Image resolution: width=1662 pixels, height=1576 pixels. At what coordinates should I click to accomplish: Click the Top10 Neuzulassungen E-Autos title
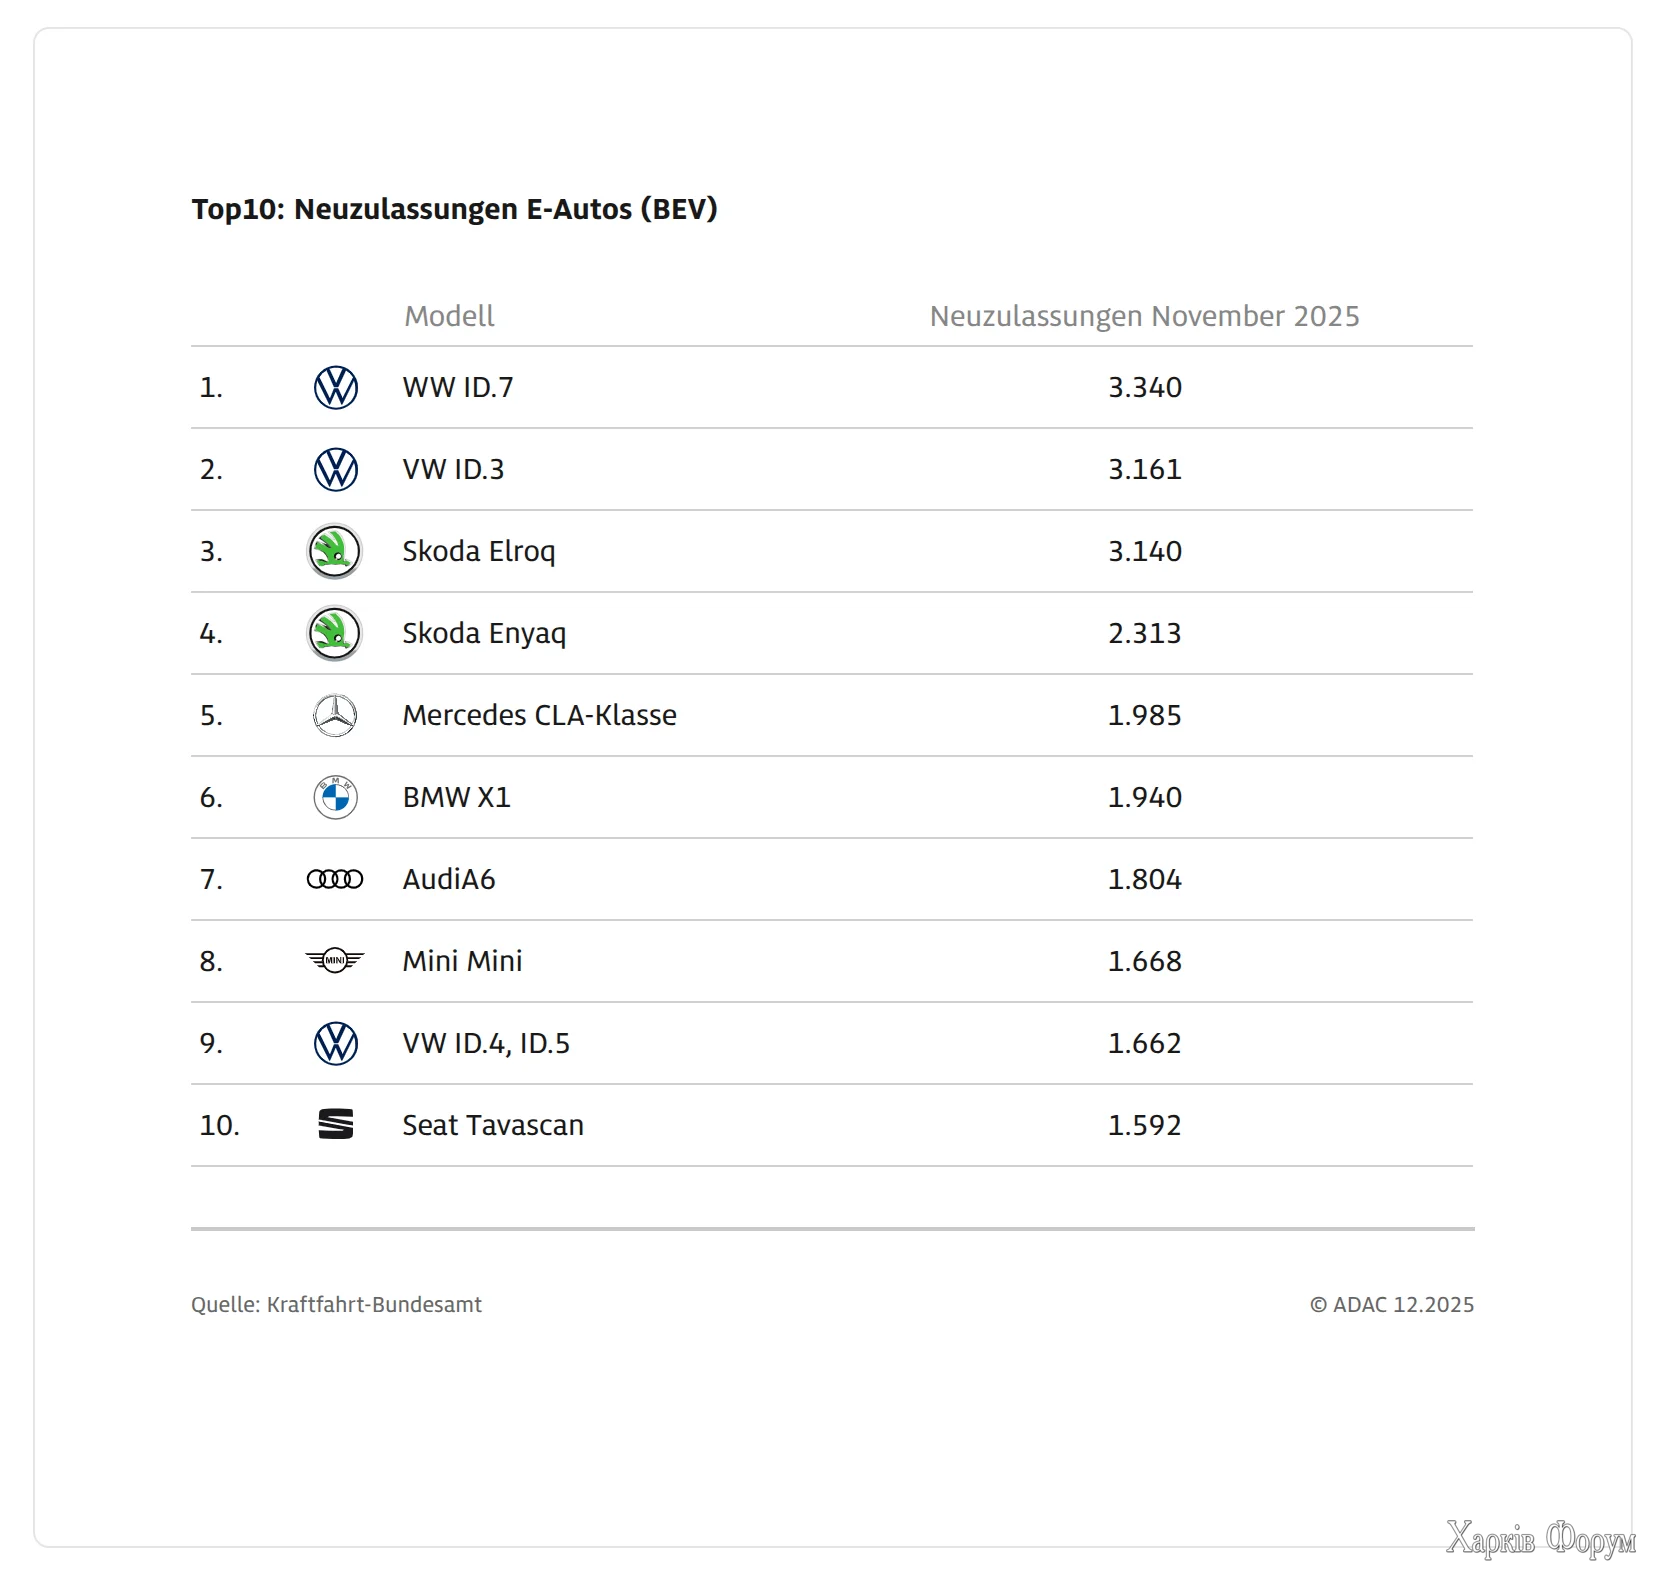tap(454, 209)
